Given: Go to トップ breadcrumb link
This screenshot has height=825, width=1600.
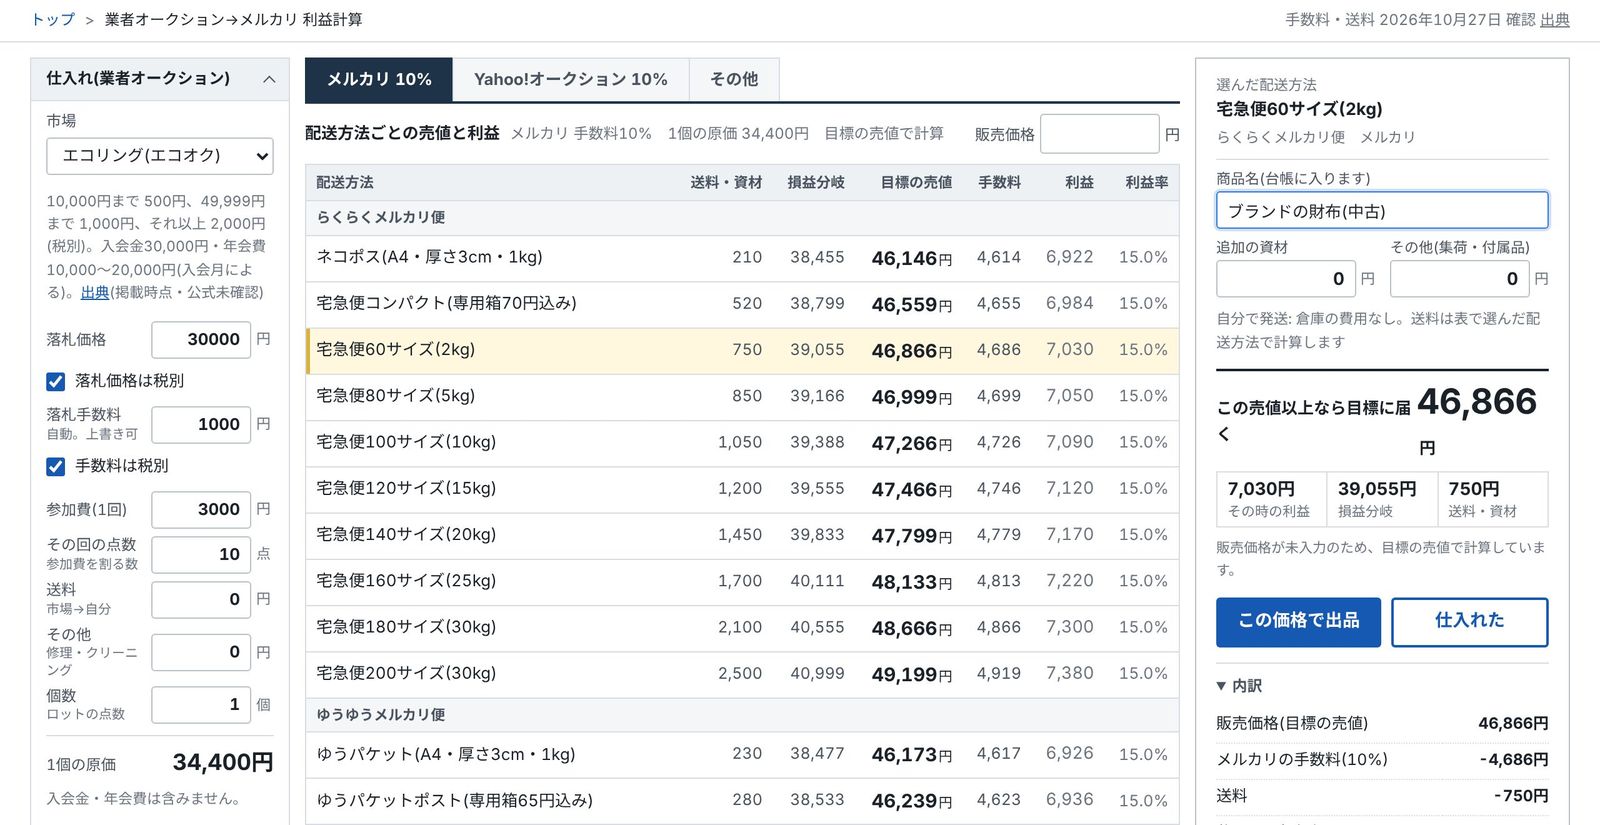Looking at the screenshot, I should [53, 20].
